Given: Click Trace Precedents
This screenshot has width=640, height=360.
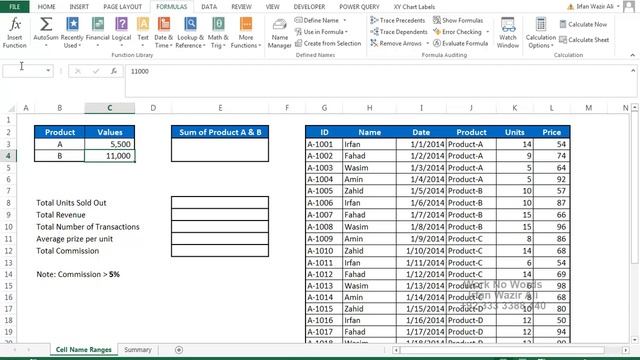Looking at the screenshot, I should tap(398, 20).
